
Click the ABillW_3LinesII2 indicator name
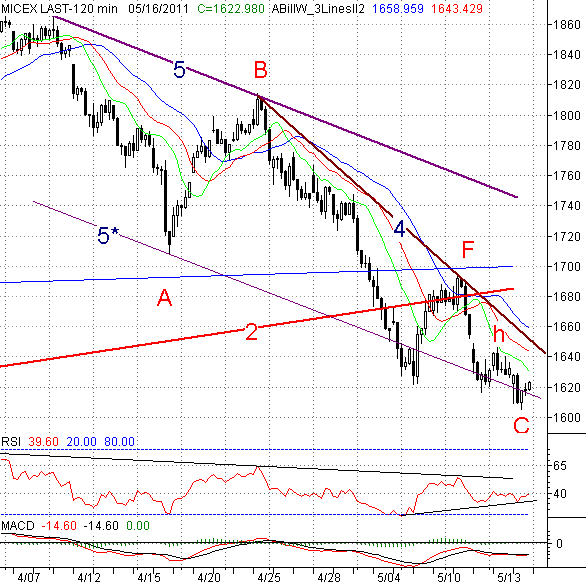(318, 9)
